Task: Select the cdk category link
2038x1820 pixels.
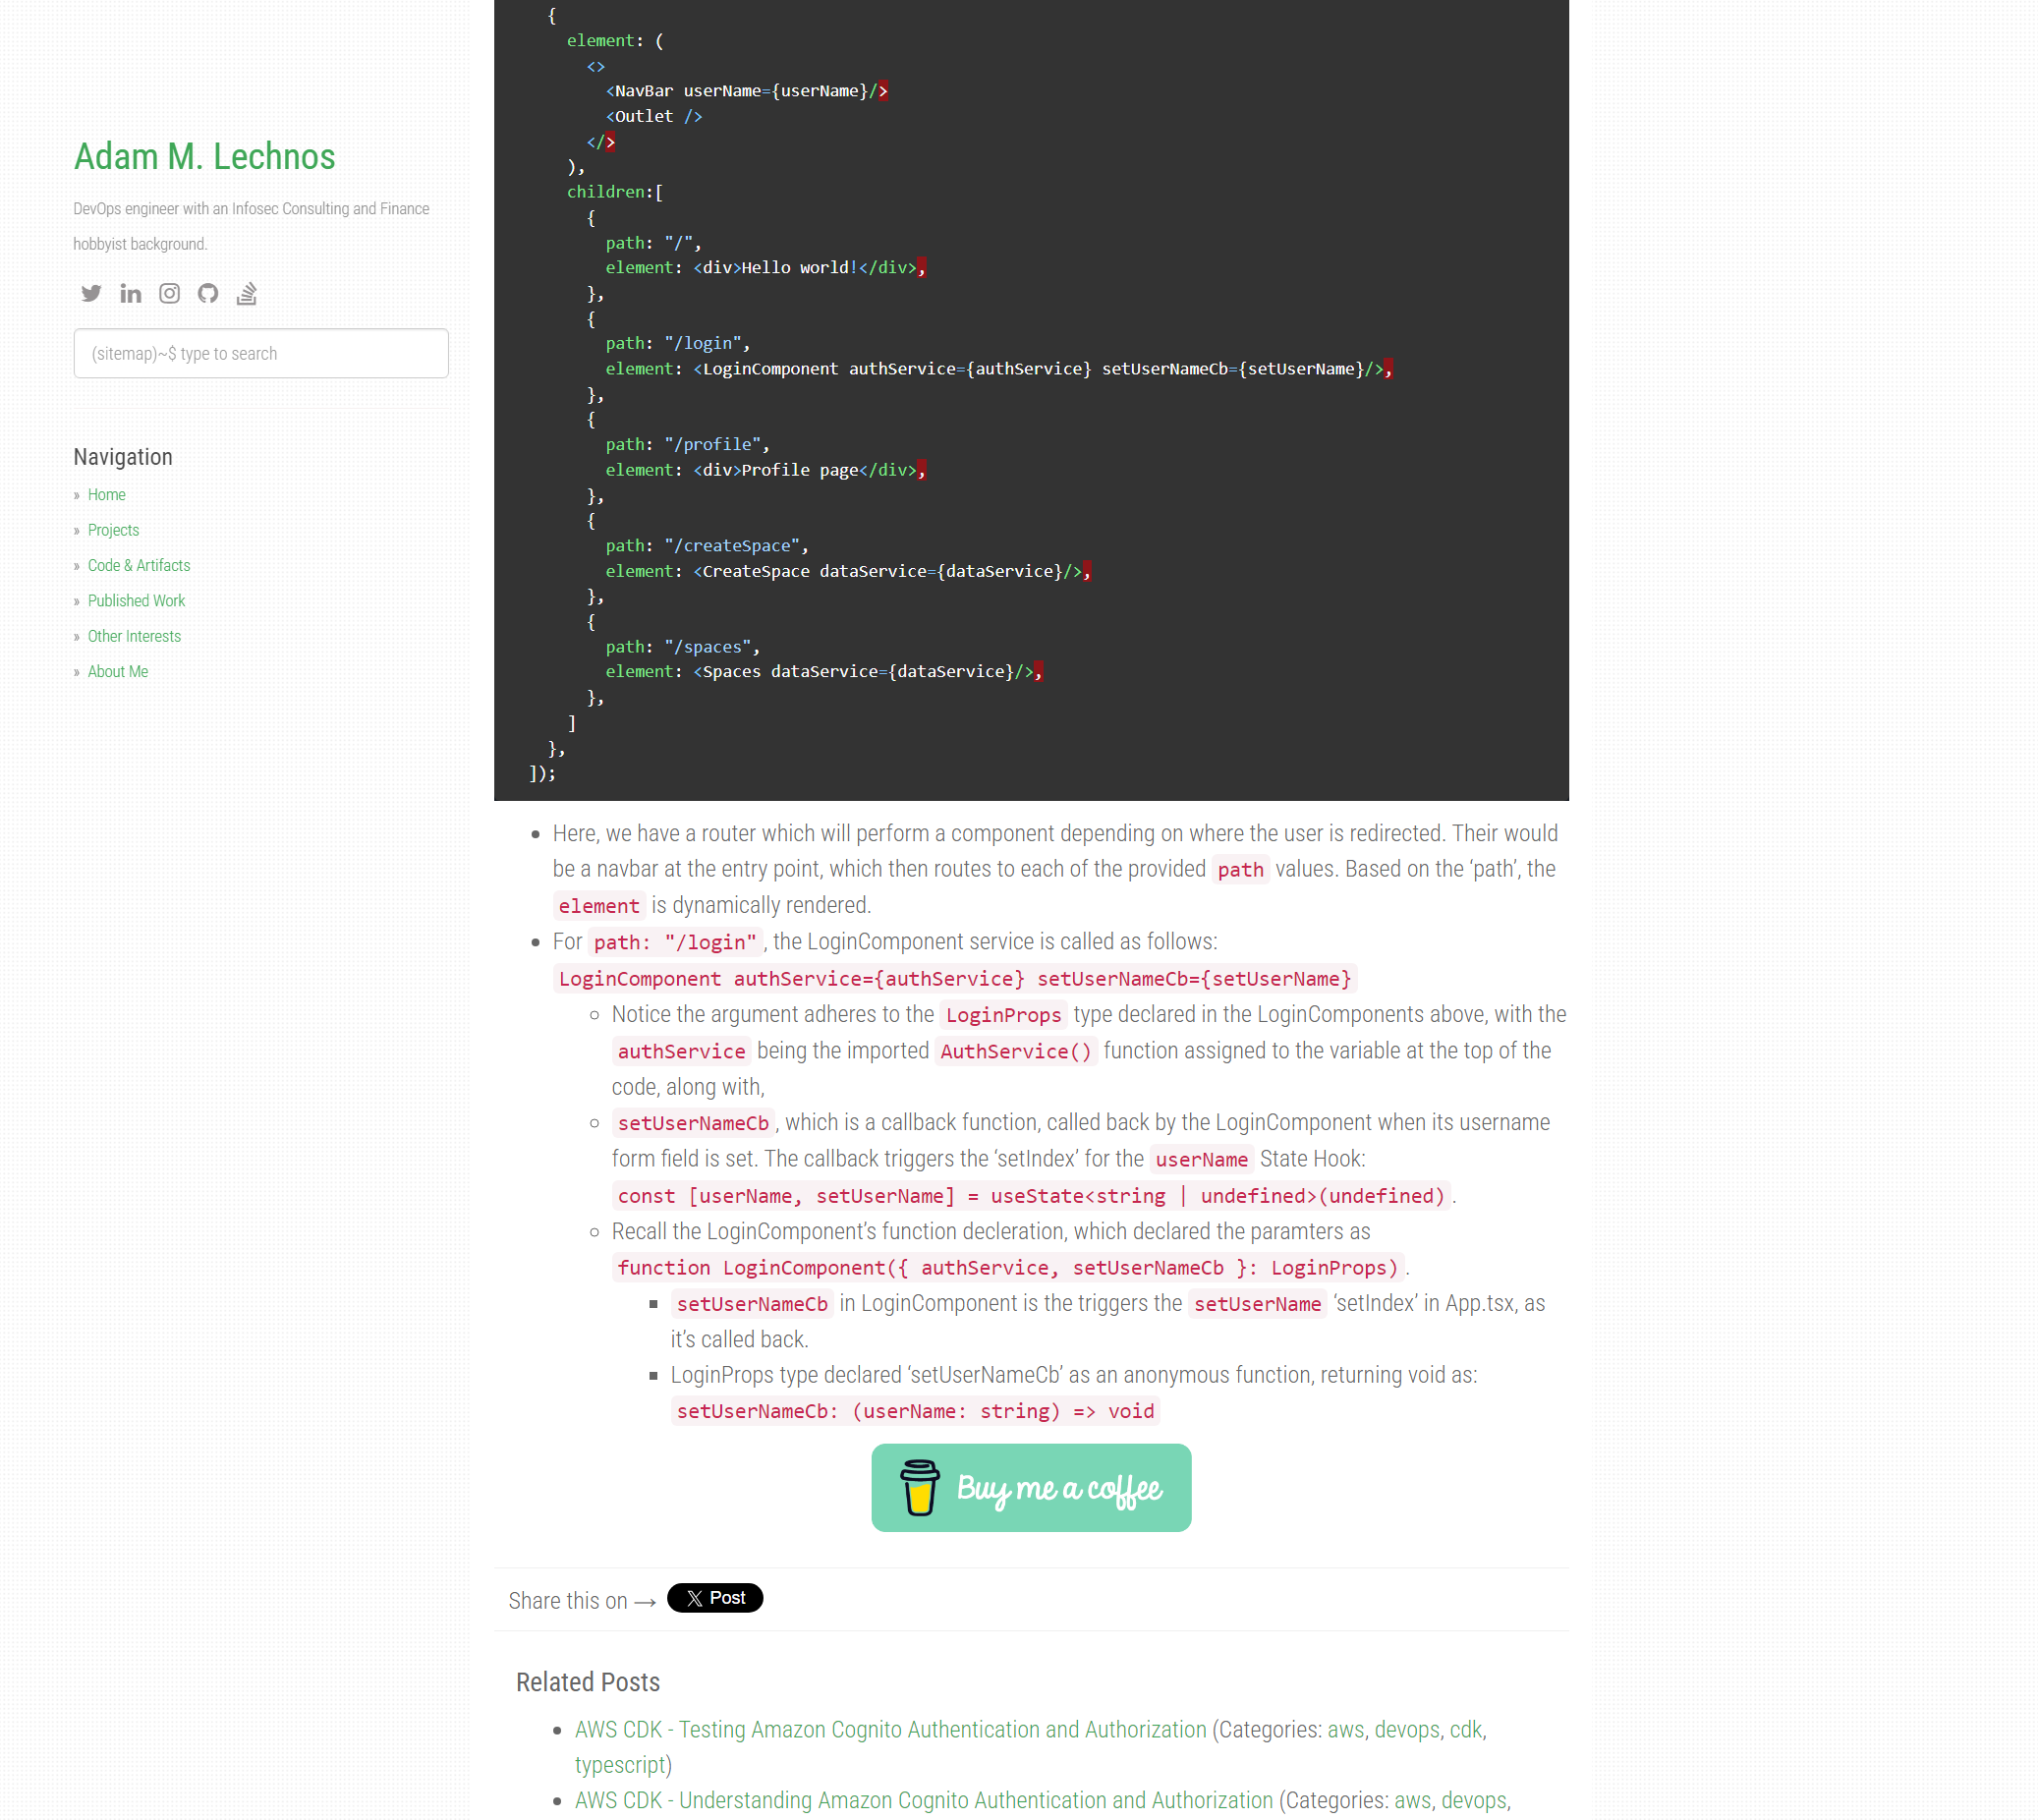Action: tap(1465, 1729)
